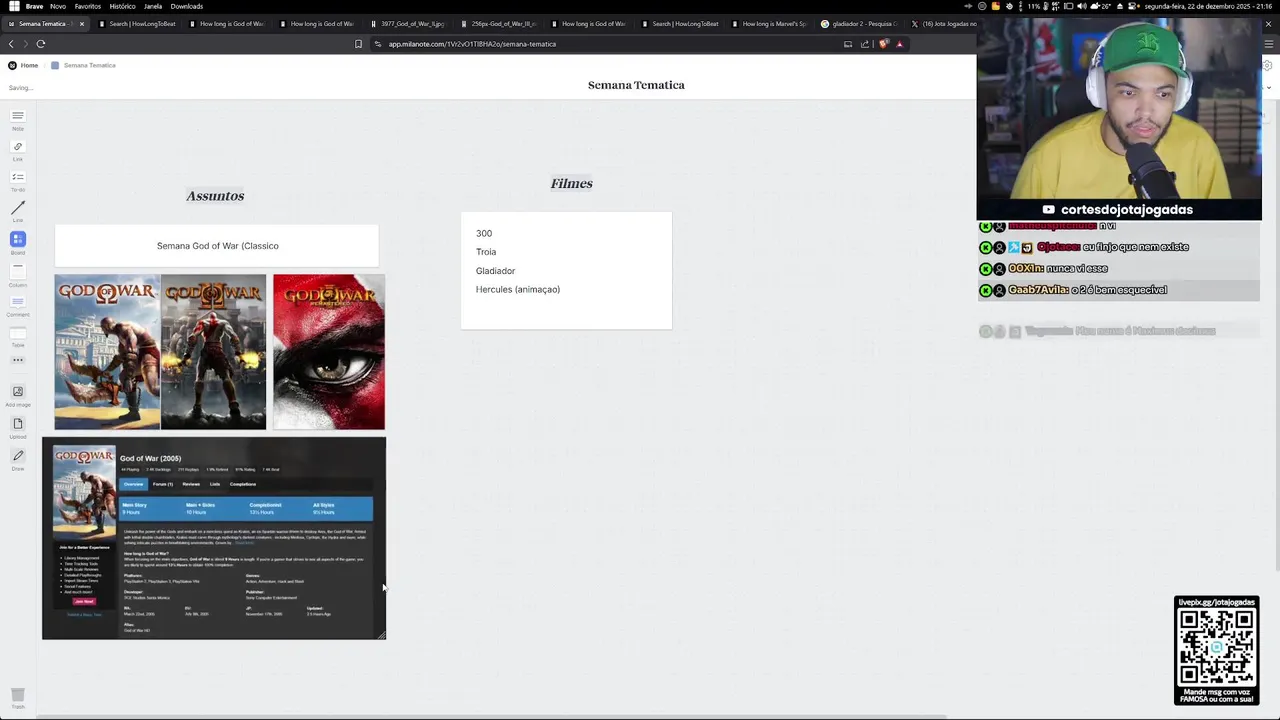
Task: Click the OOXIn chat message
Action: click(1044, 269)
